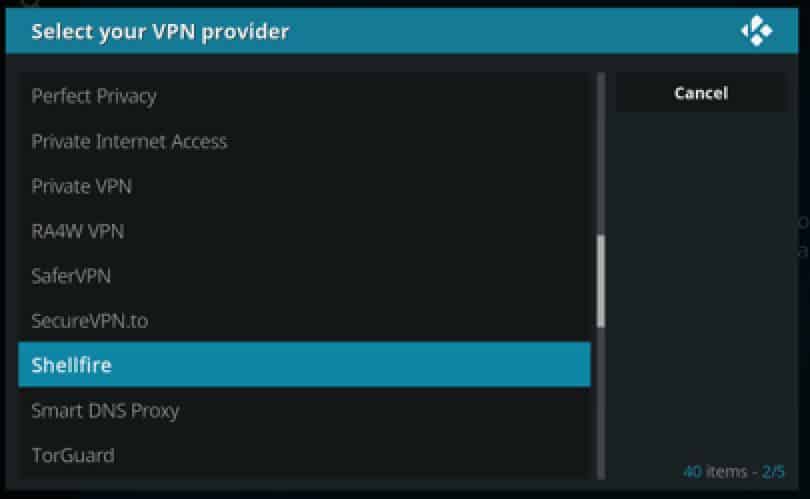This screenshot has width=810, height=499.
Task: Click empty panel area below Cancel
Action: (701, 284)
